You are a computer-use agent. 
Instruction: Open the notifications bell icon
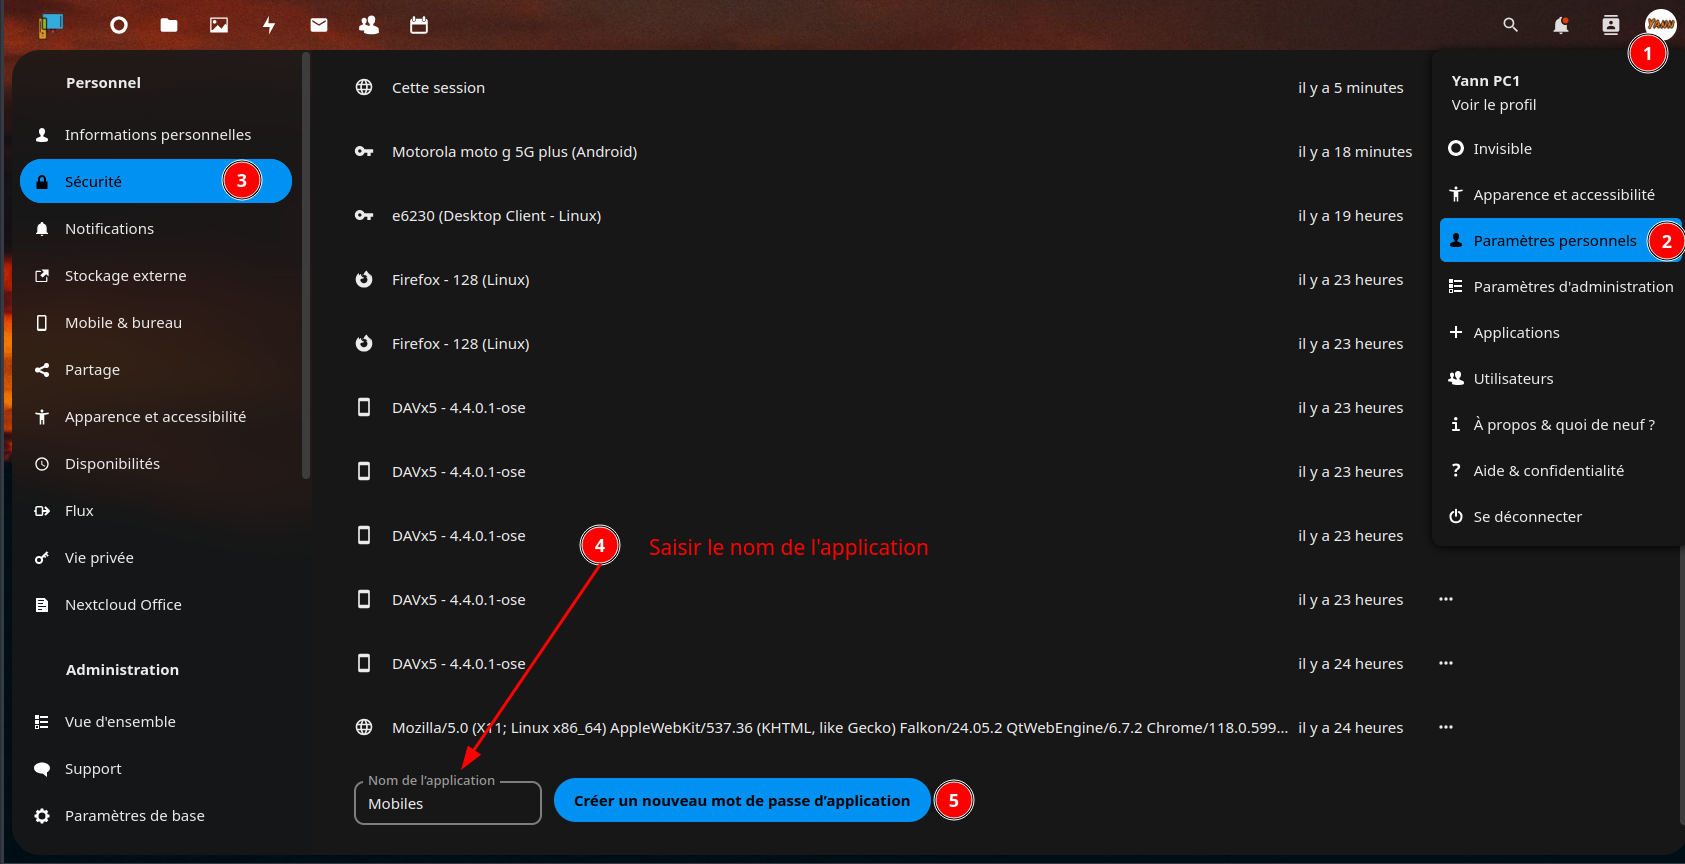1560,25
